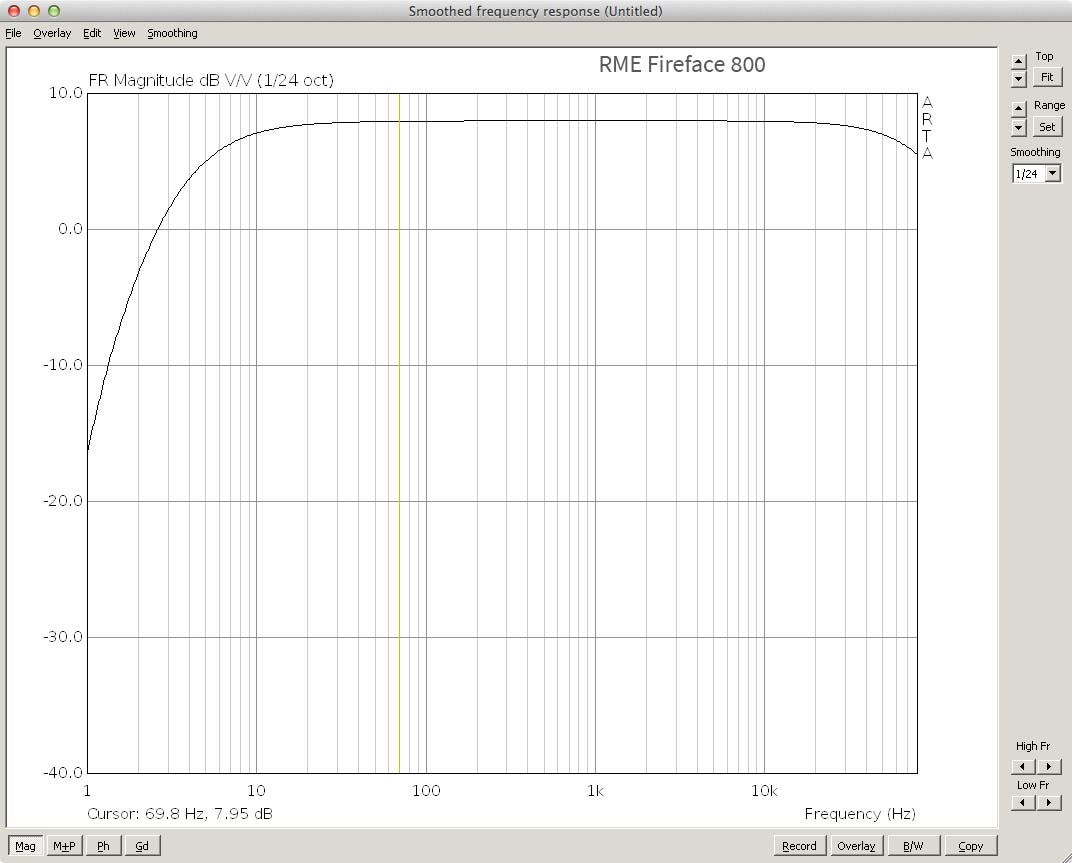Click the High Fr left arrow
This screenshot has height=863, width=1072.
1023,767
